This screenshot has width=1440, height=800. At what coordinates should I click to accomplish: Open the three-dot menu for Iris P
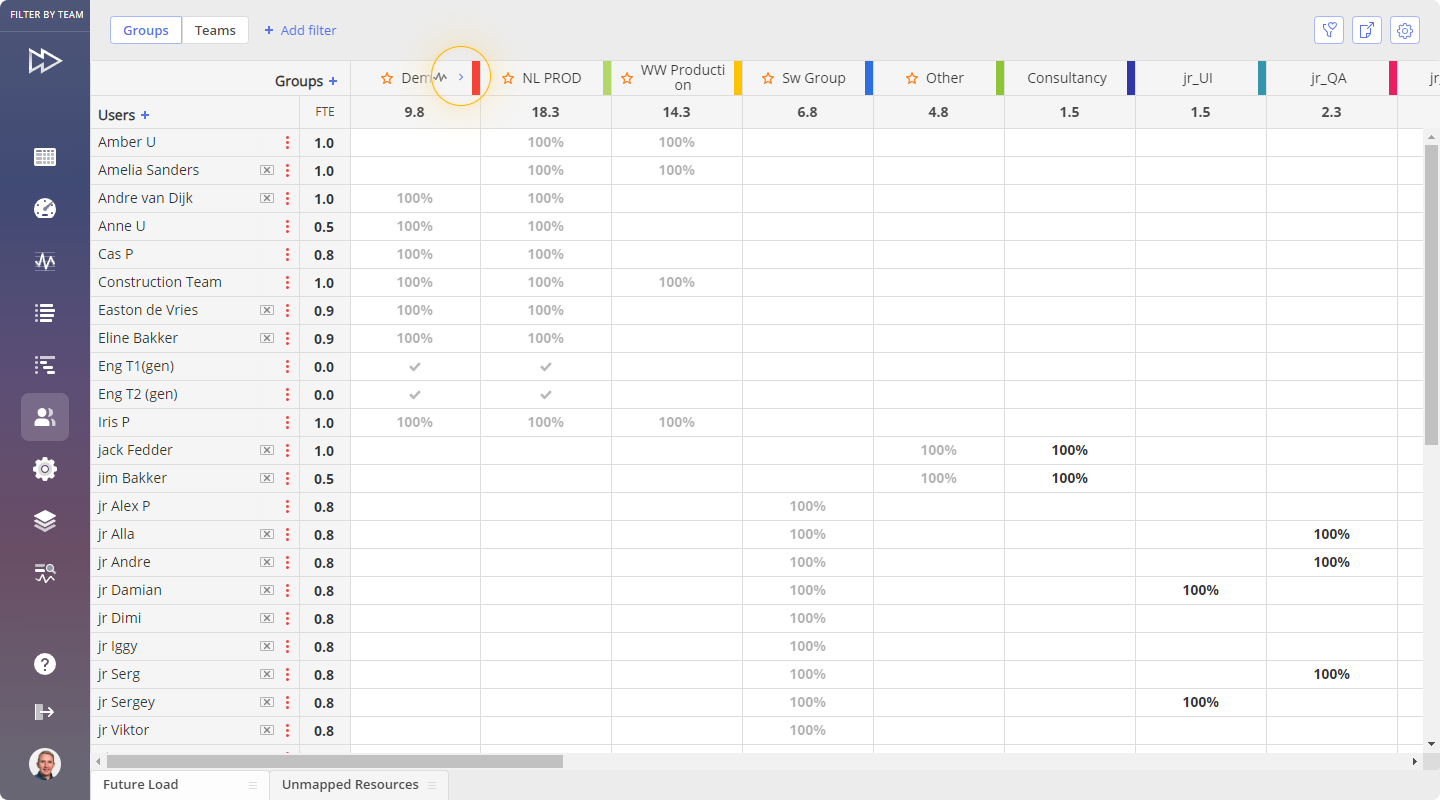click(288, 422)
